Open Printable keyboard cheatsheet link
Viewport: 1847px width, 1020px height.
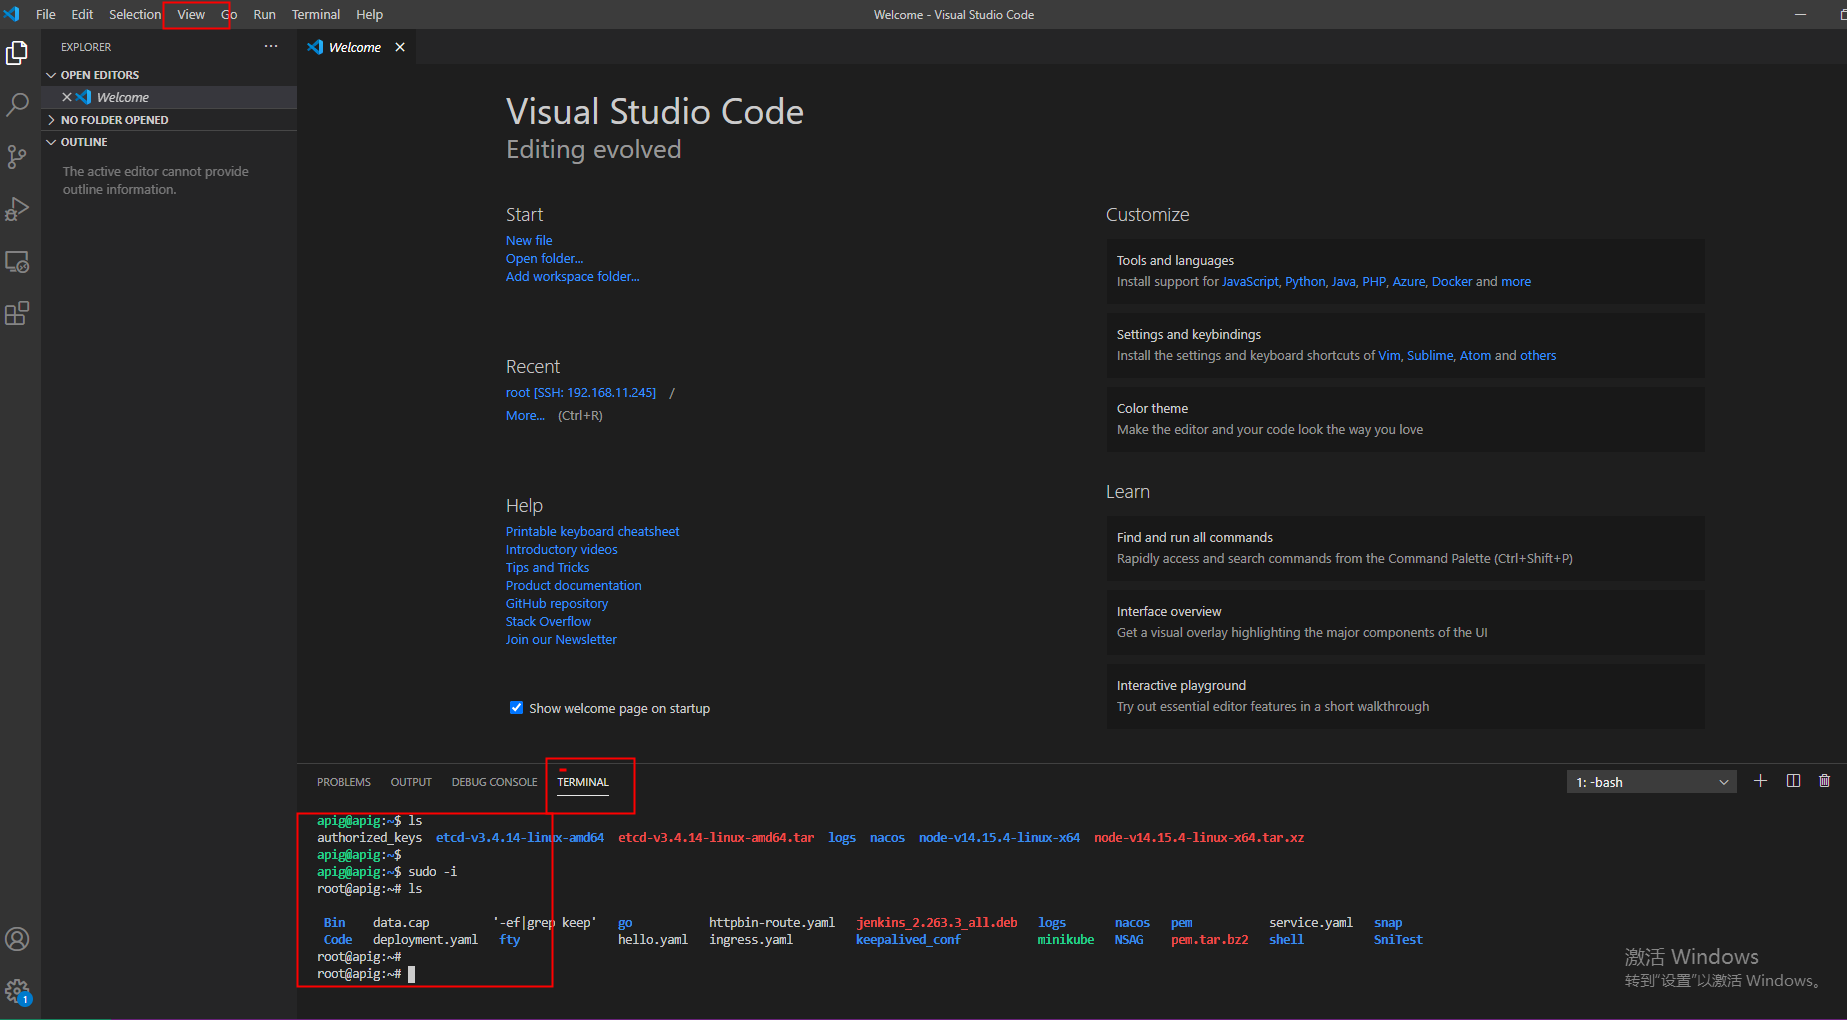(592, 531)
